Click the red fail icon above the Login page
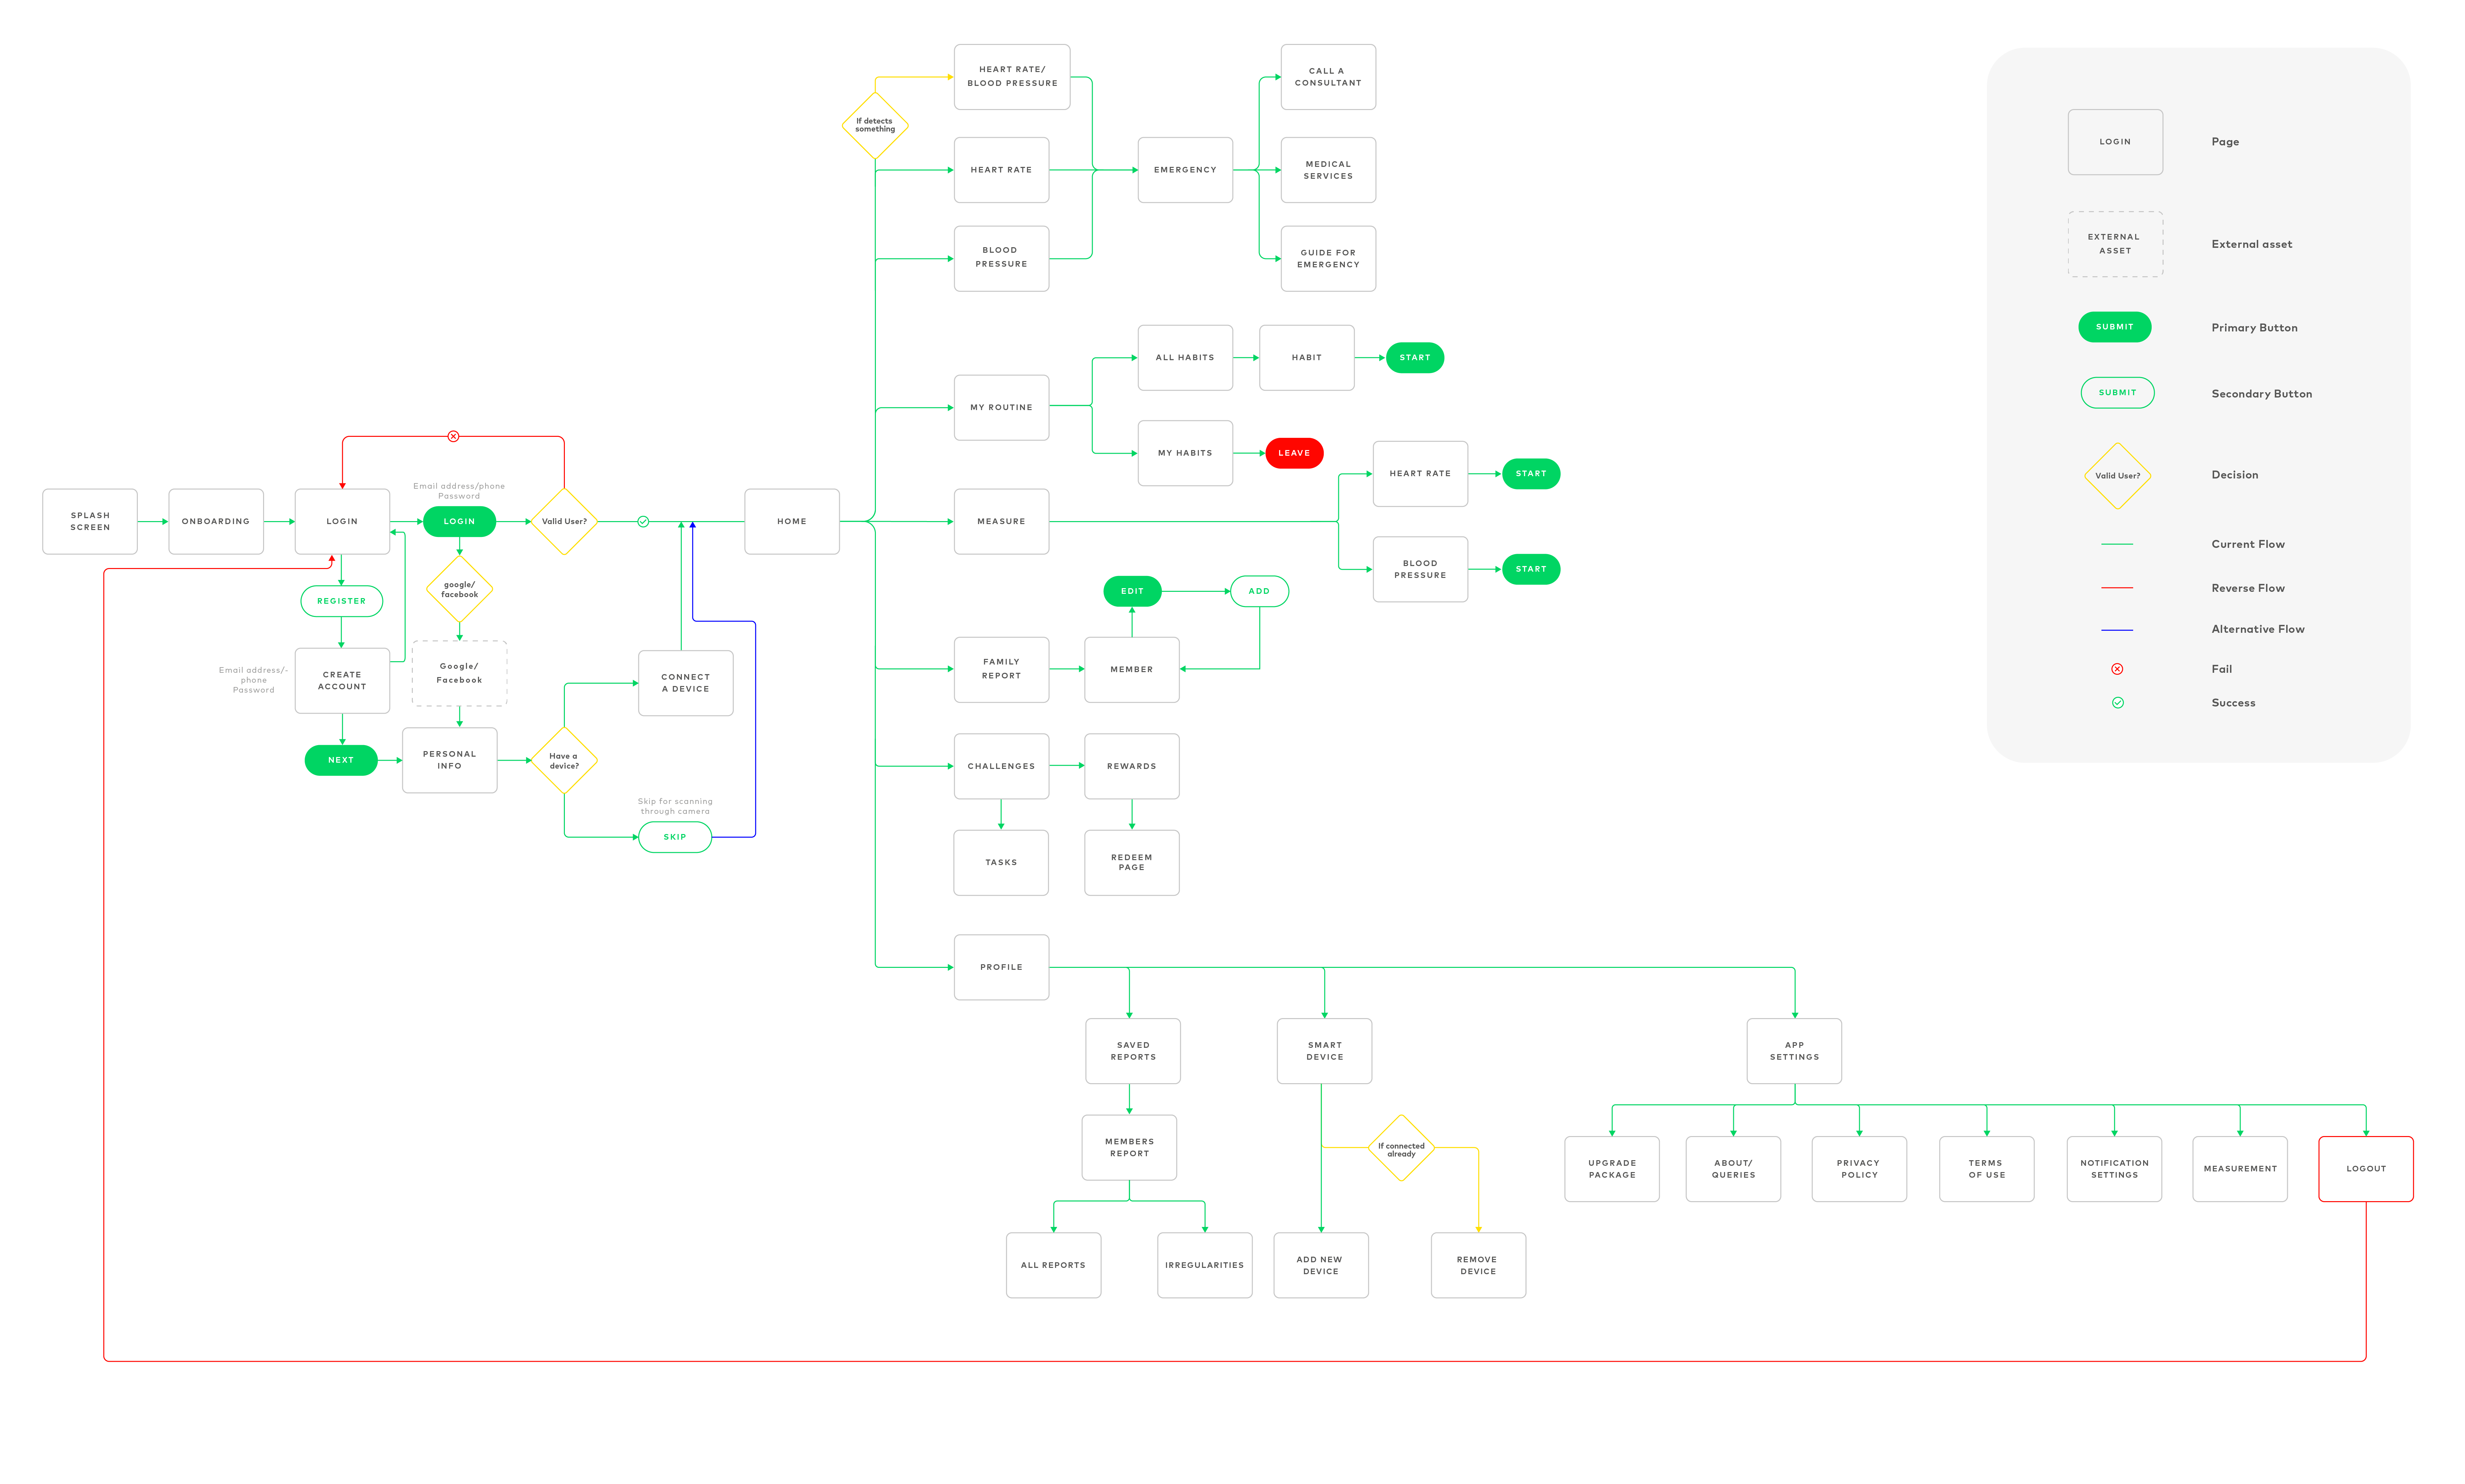2465x1484 pixels. click(453, 436)
